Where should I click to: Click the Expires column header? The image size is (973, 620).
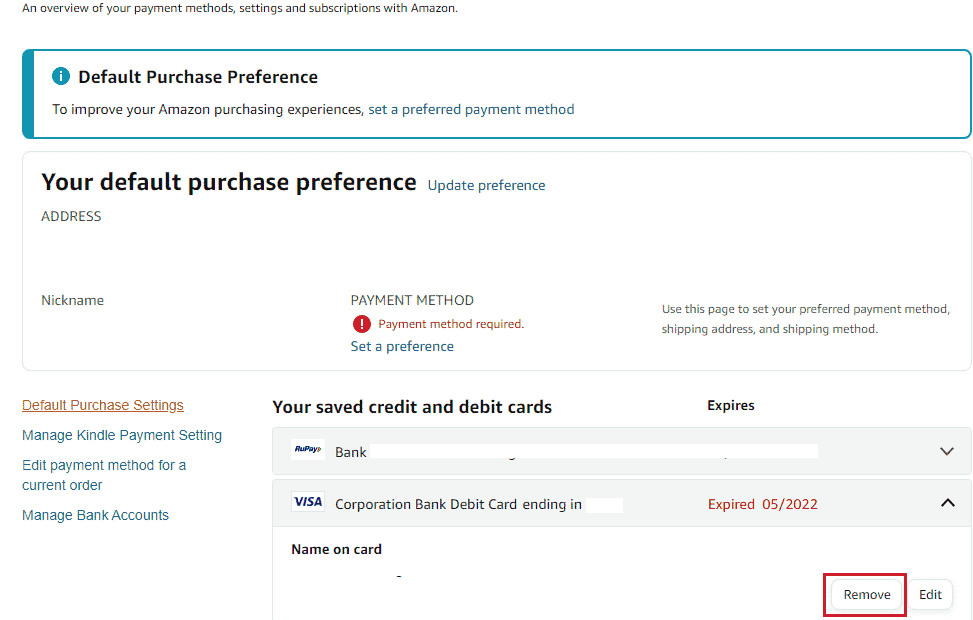point(730,405)
